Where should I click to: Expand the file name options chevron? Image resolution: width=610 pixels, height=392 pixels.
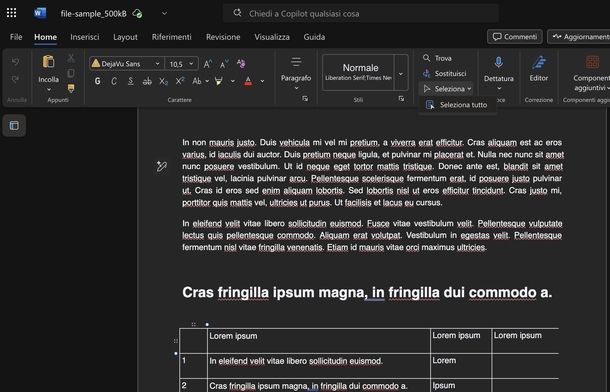point(164,13)
